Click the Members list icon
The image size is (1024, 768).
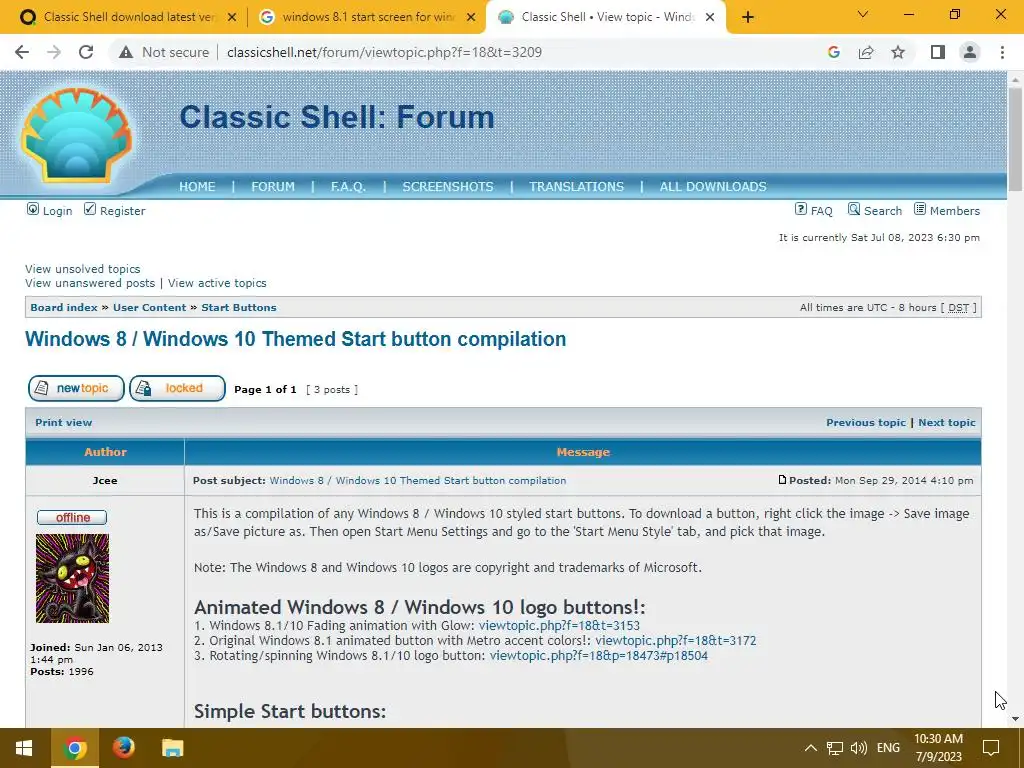920,209
